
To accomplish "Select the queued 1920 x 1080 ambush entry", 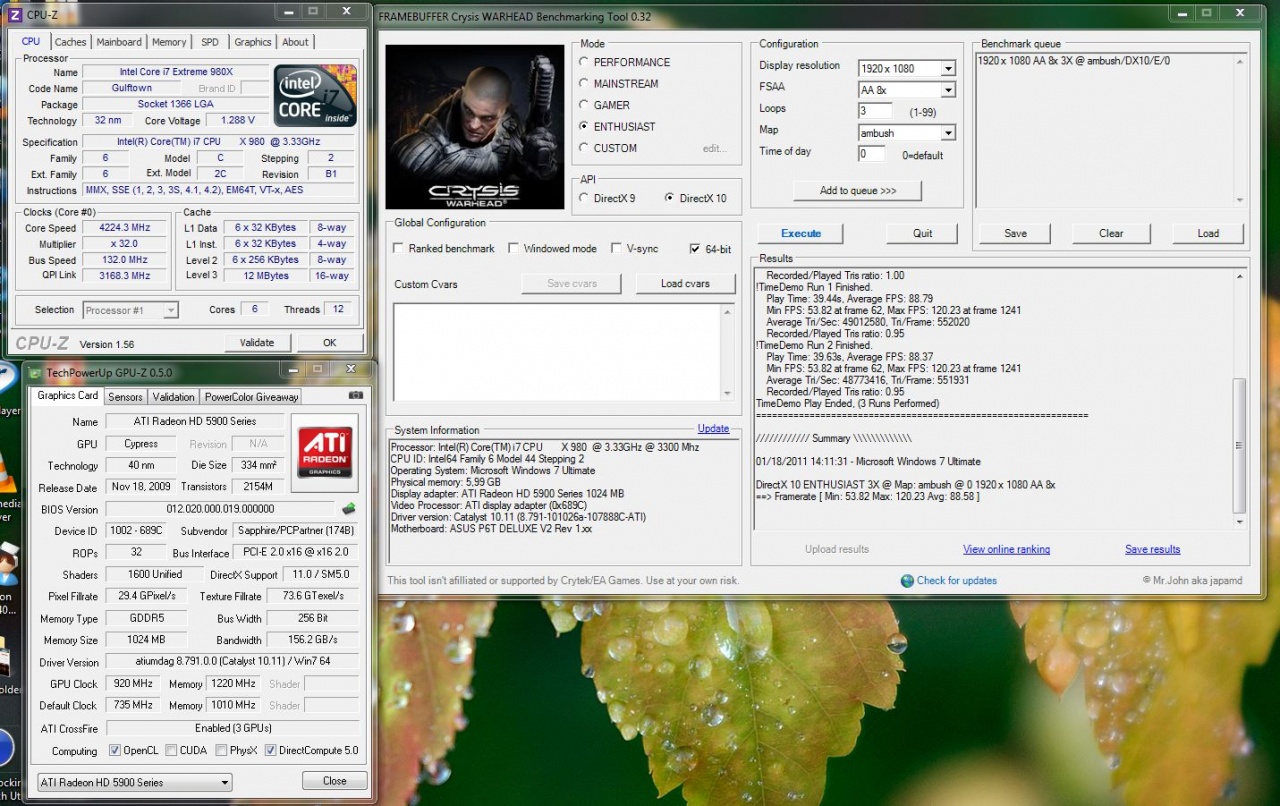I will click(1074, 61).
